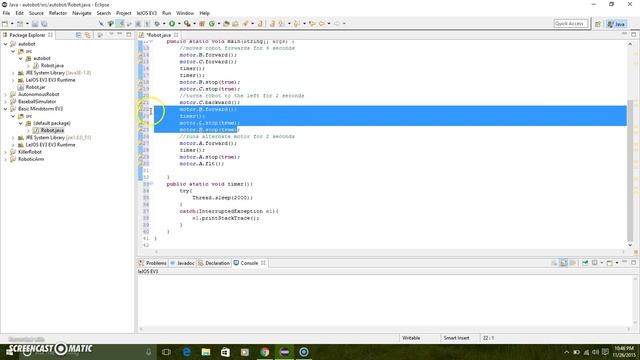Open the leJOS EV3 menu

147,13
